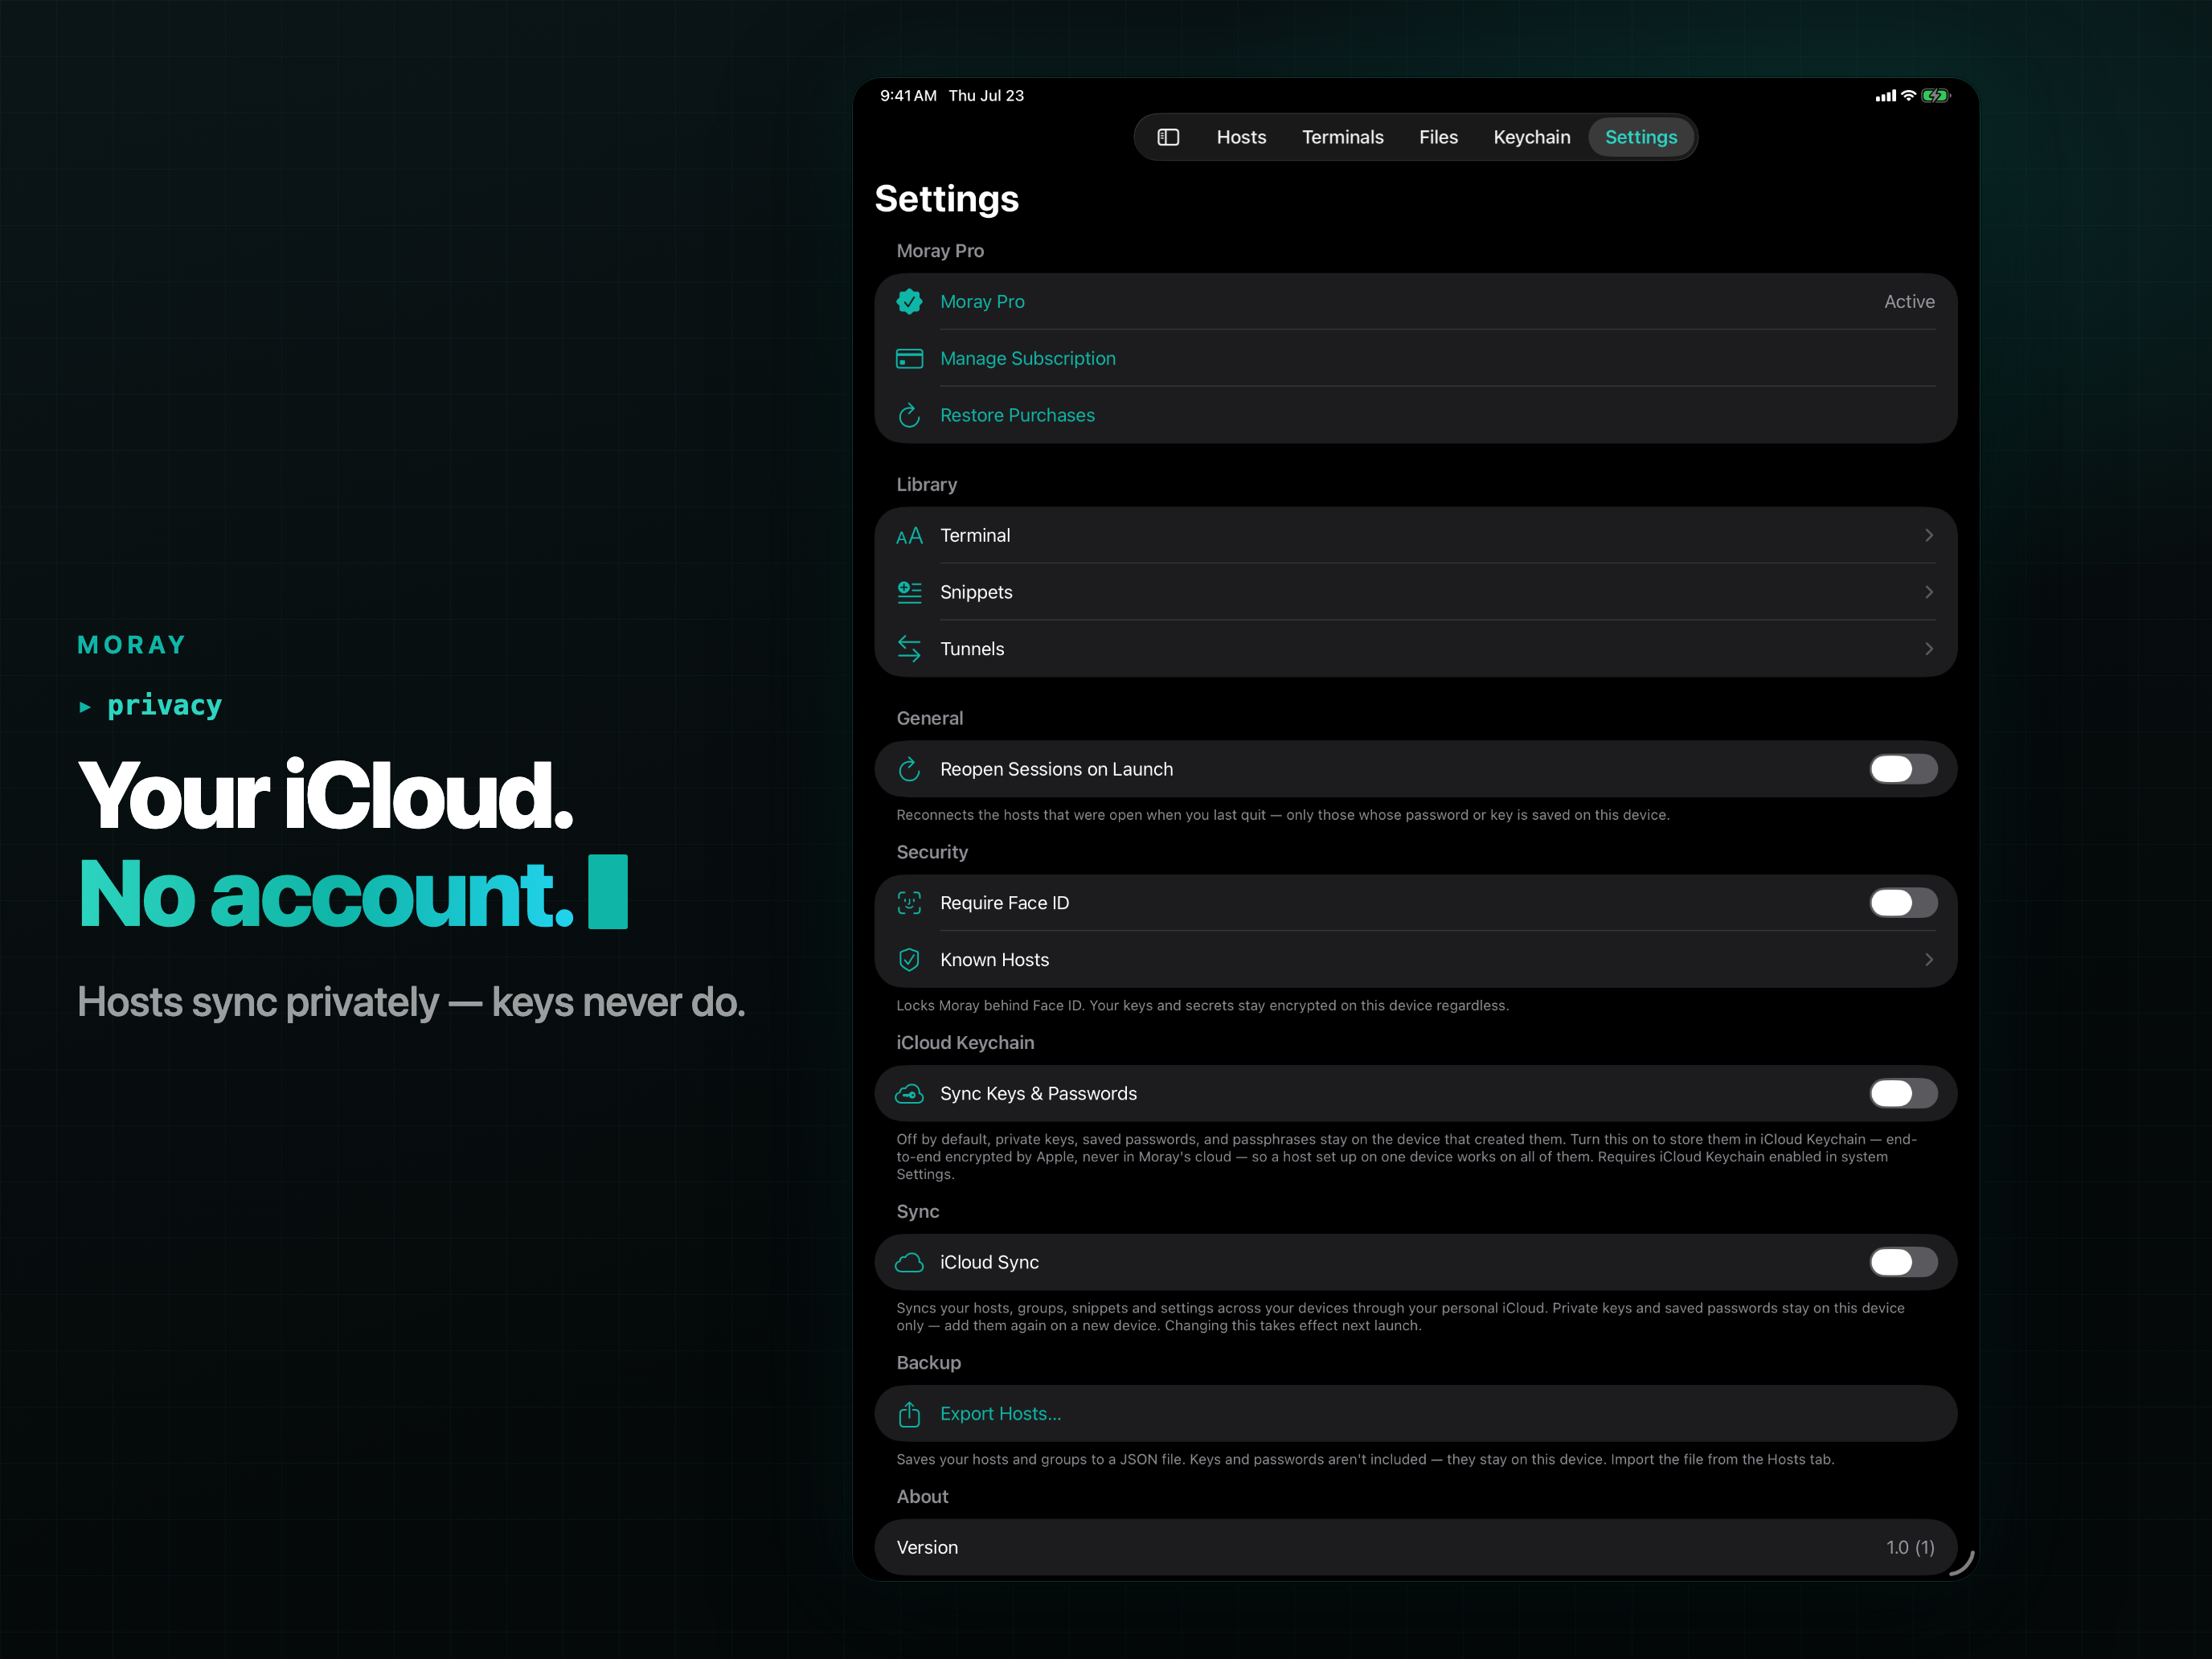This screenshot has height=1659, width=2212.
Task: Click the Restore Purchases refresh arrow icon
Action: [x=909, y=415]
